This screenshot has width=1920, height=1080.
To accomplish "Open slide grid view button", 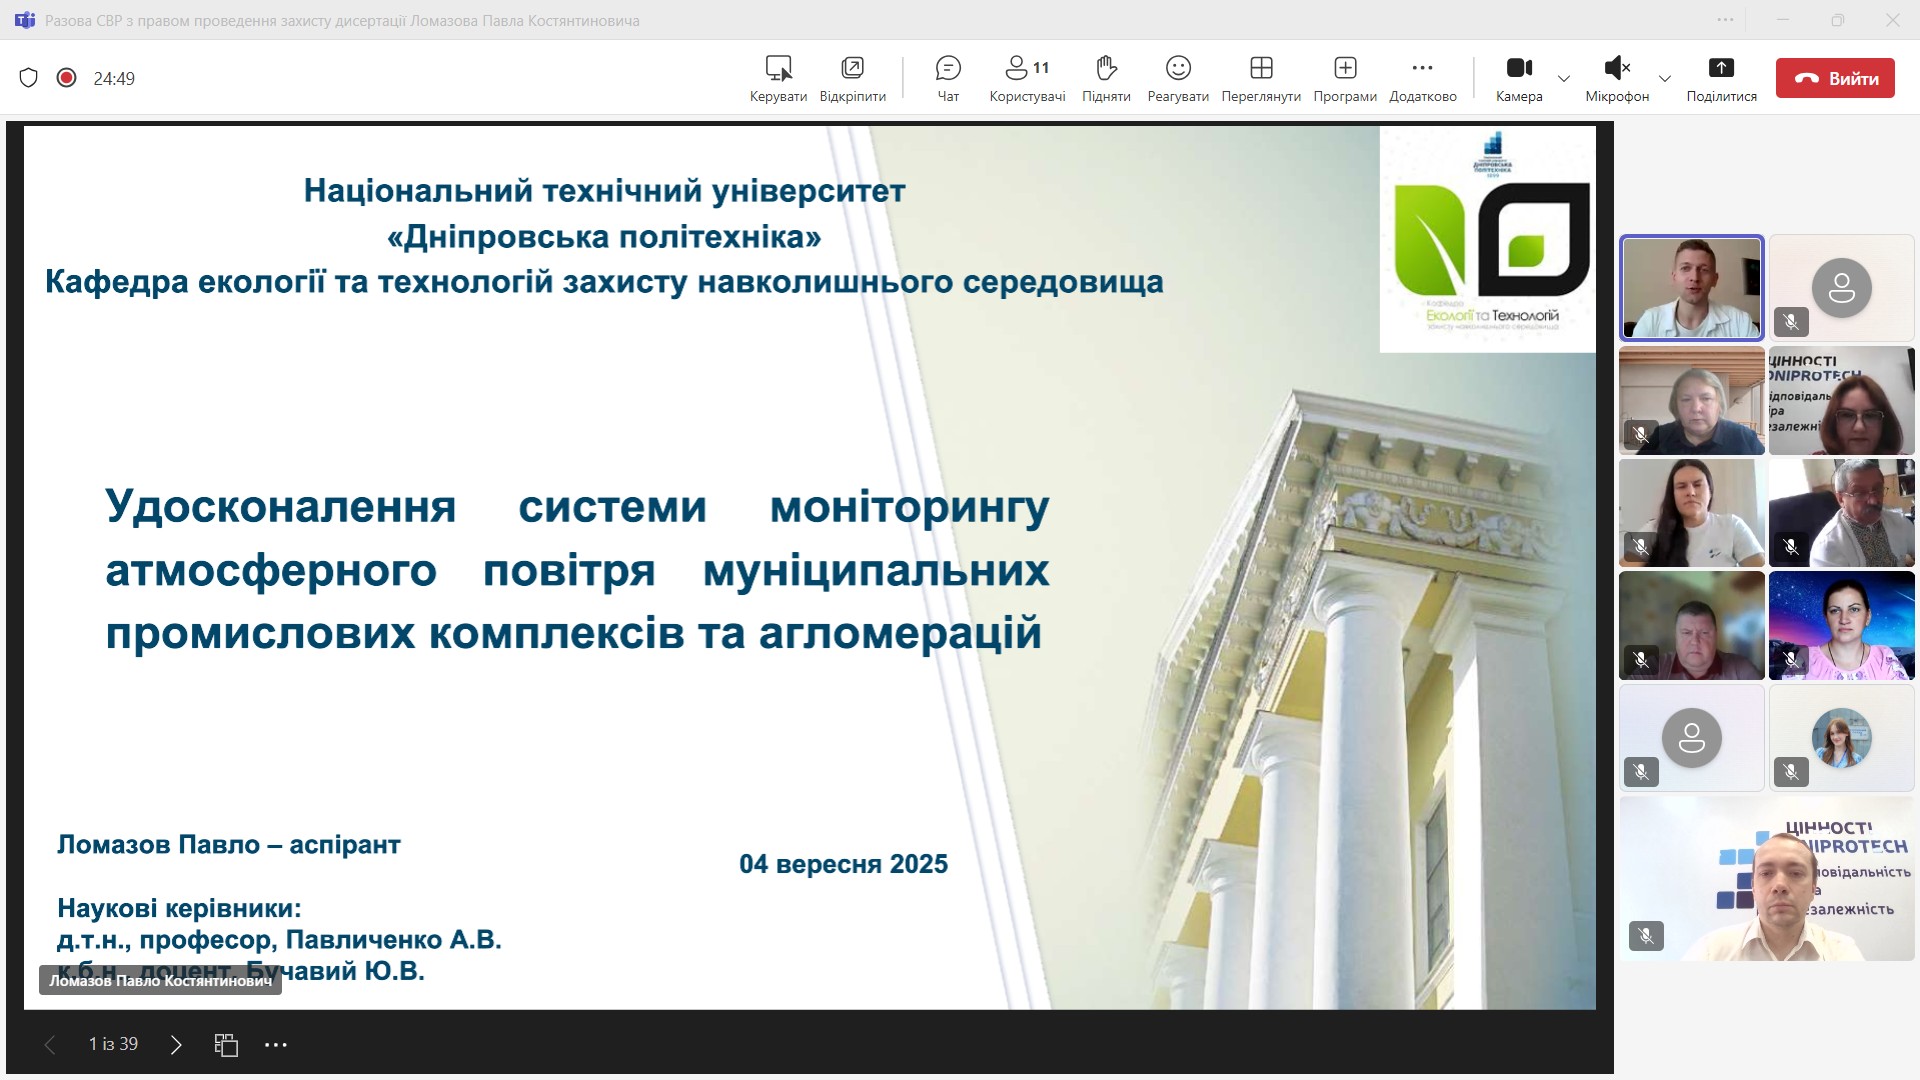I will coord(226,1045).
